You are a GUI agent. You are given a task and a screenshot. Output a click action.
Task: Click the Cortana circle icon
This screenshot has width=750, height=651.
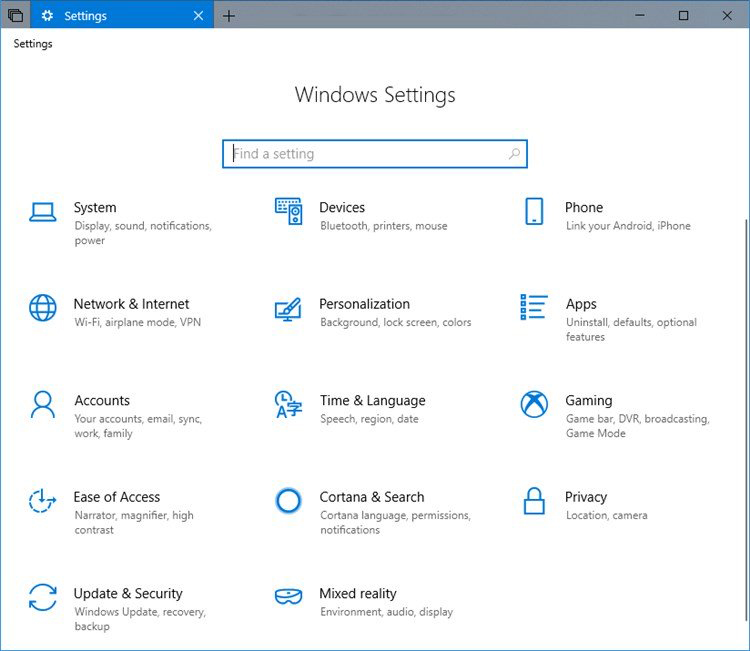(x=288, y=501)
